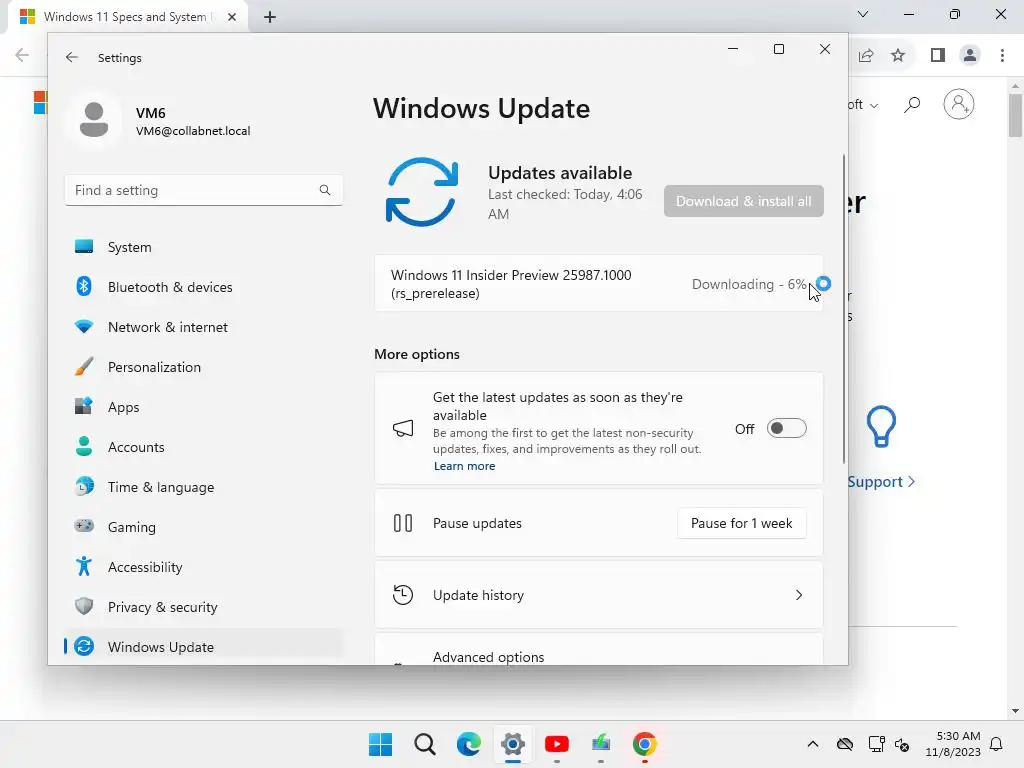
Task: Open Advanced options row
Action: (599, 649)
